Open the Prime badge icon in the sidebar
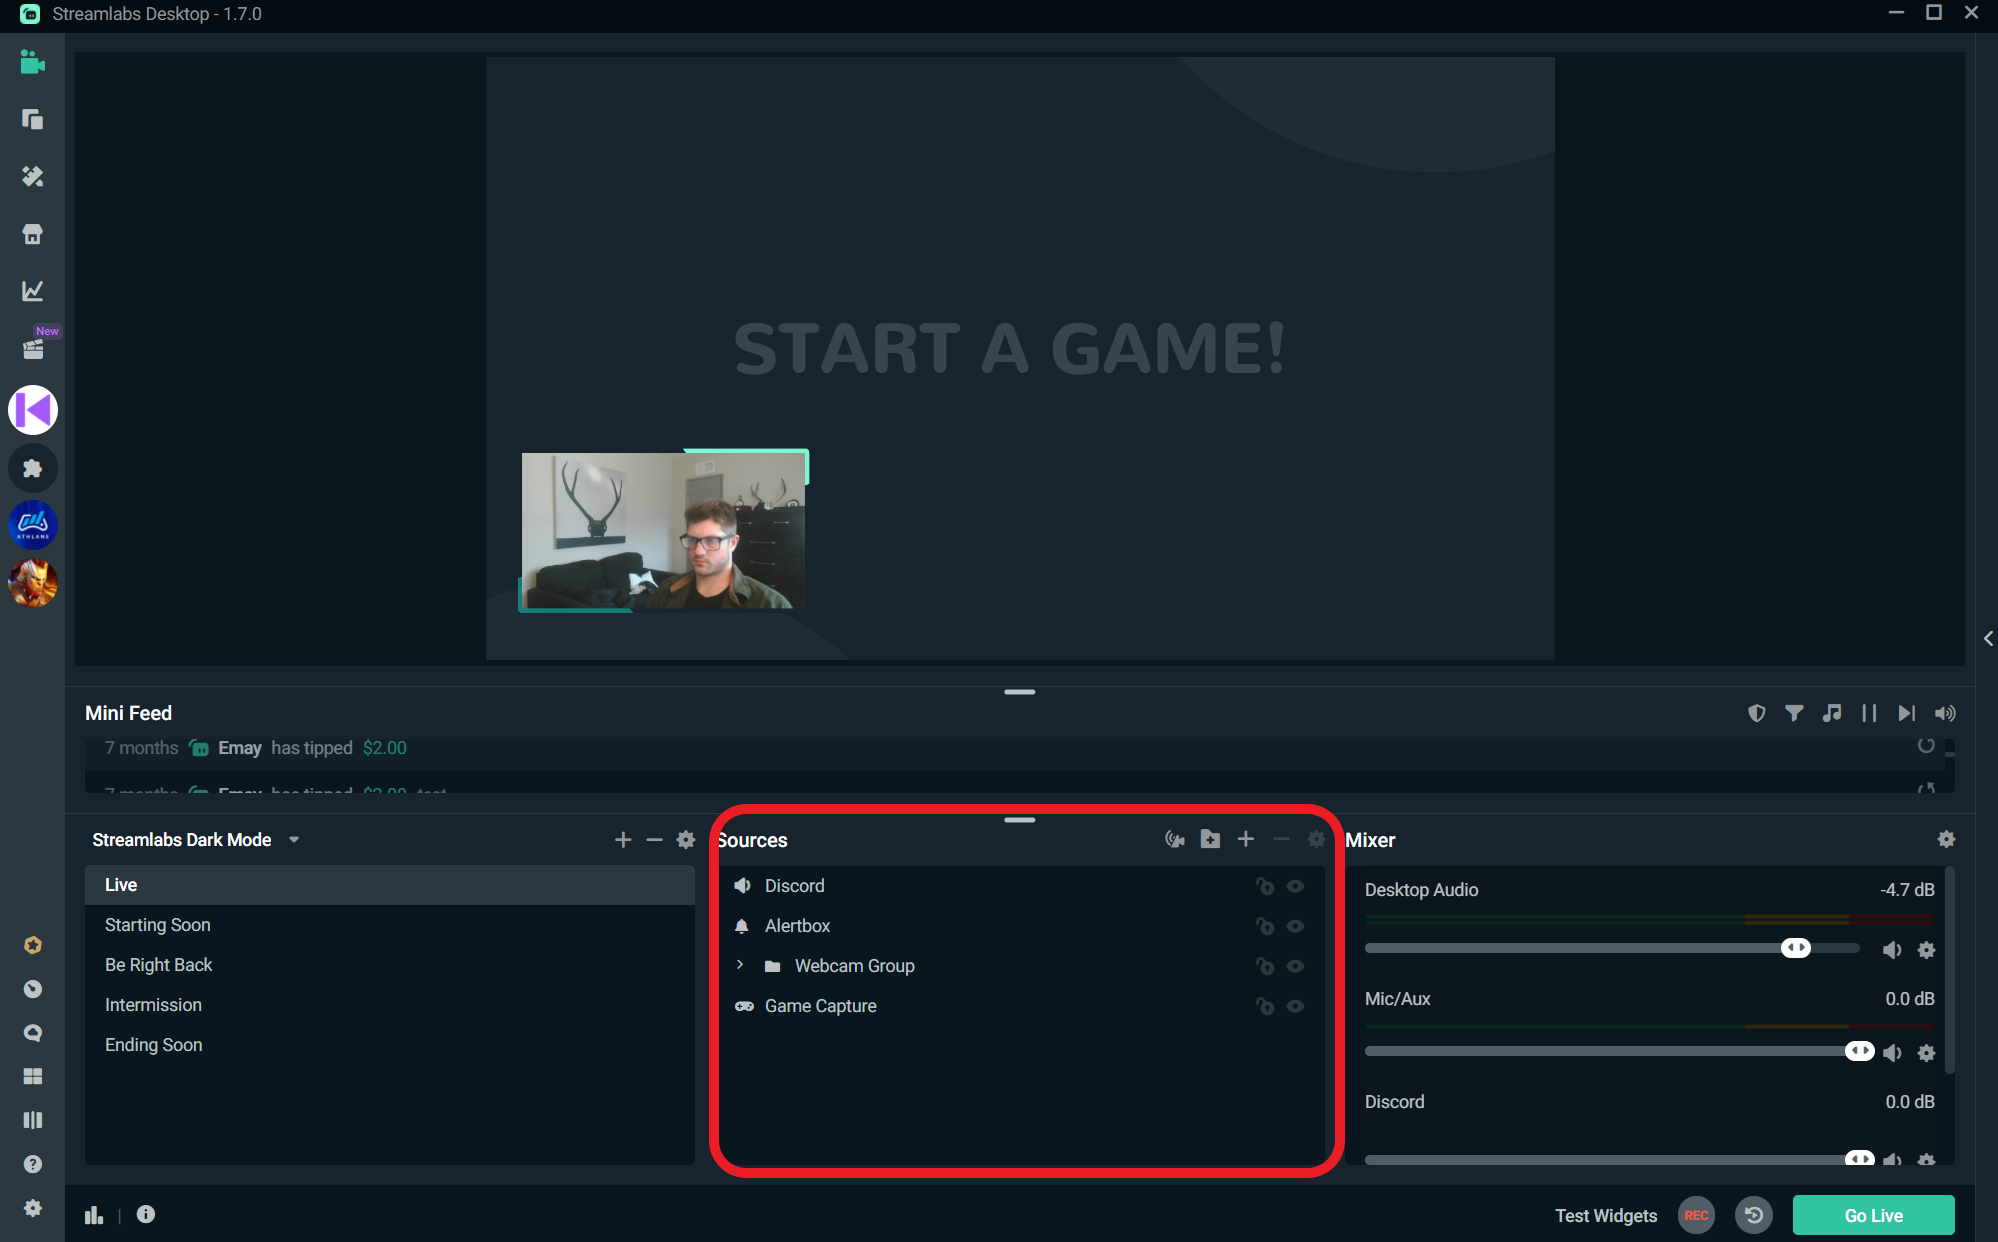Screen dimensions: 1998x1242 (x=32, y=945)
